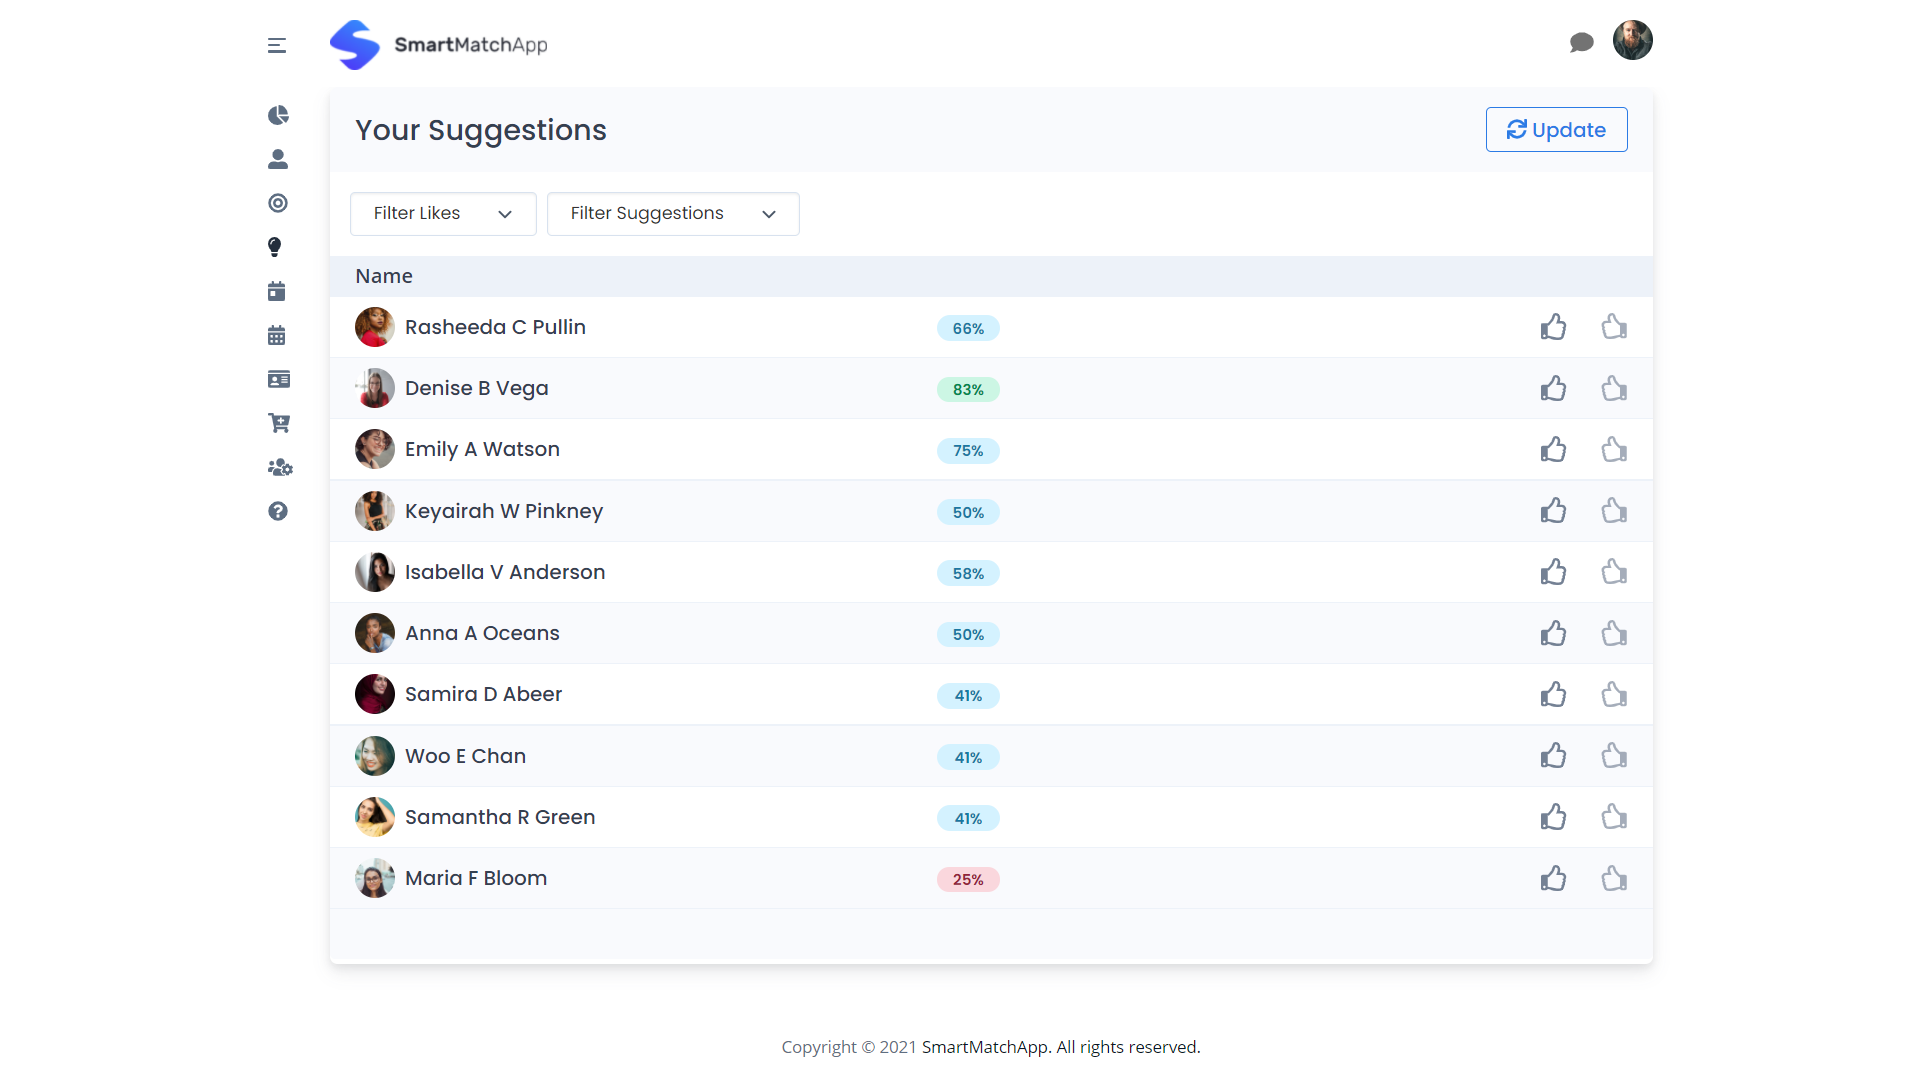
Task: Click the 83% match score badge
Action: [x=967, y=389]
